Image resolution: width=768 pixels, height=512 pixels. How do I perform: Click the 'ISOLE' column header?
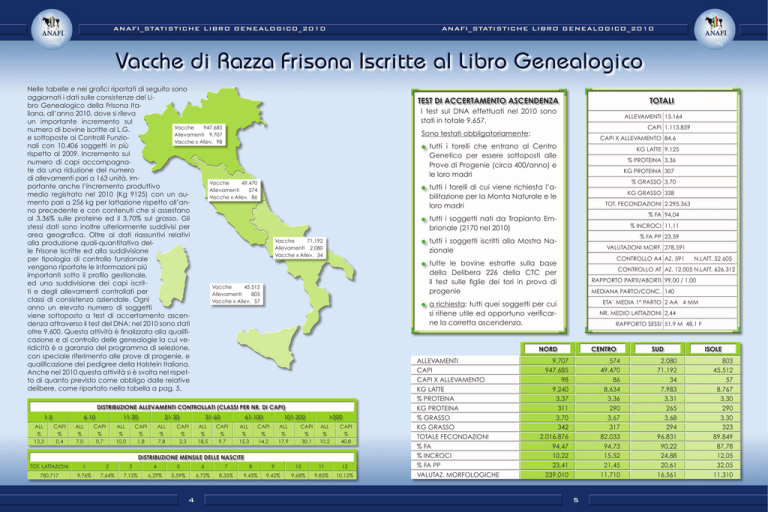[713, 349]
